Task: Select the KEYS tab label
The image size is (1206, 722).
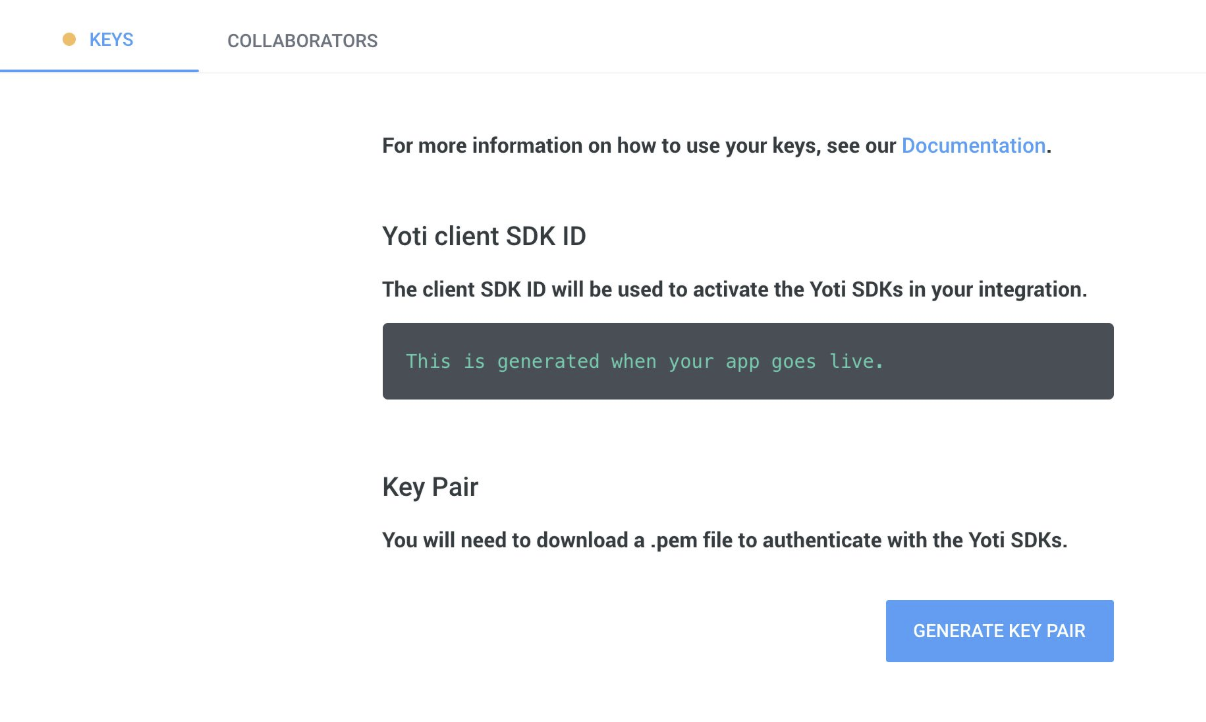Action: click(x=111, y=40)
